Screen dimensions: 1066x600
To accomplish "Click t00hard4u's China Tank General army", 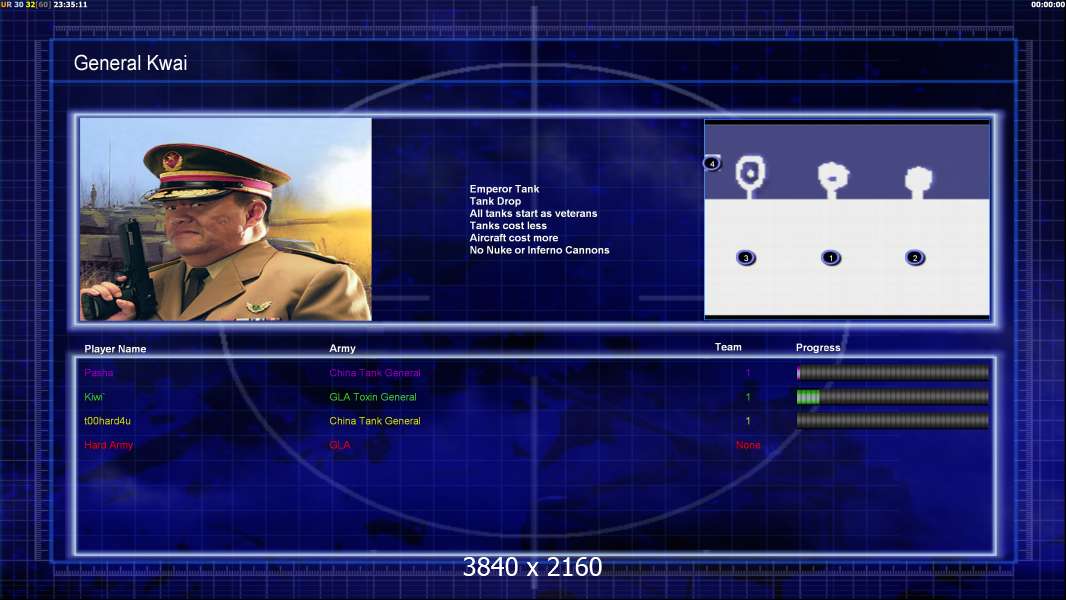I will (x=375, y=421).
